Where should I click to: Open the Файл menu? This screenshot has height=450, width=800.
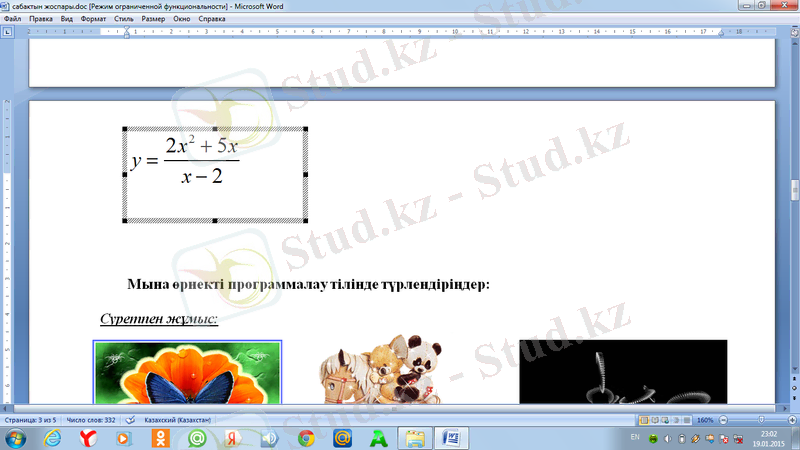pyautogui.click(x=13, y=18)
